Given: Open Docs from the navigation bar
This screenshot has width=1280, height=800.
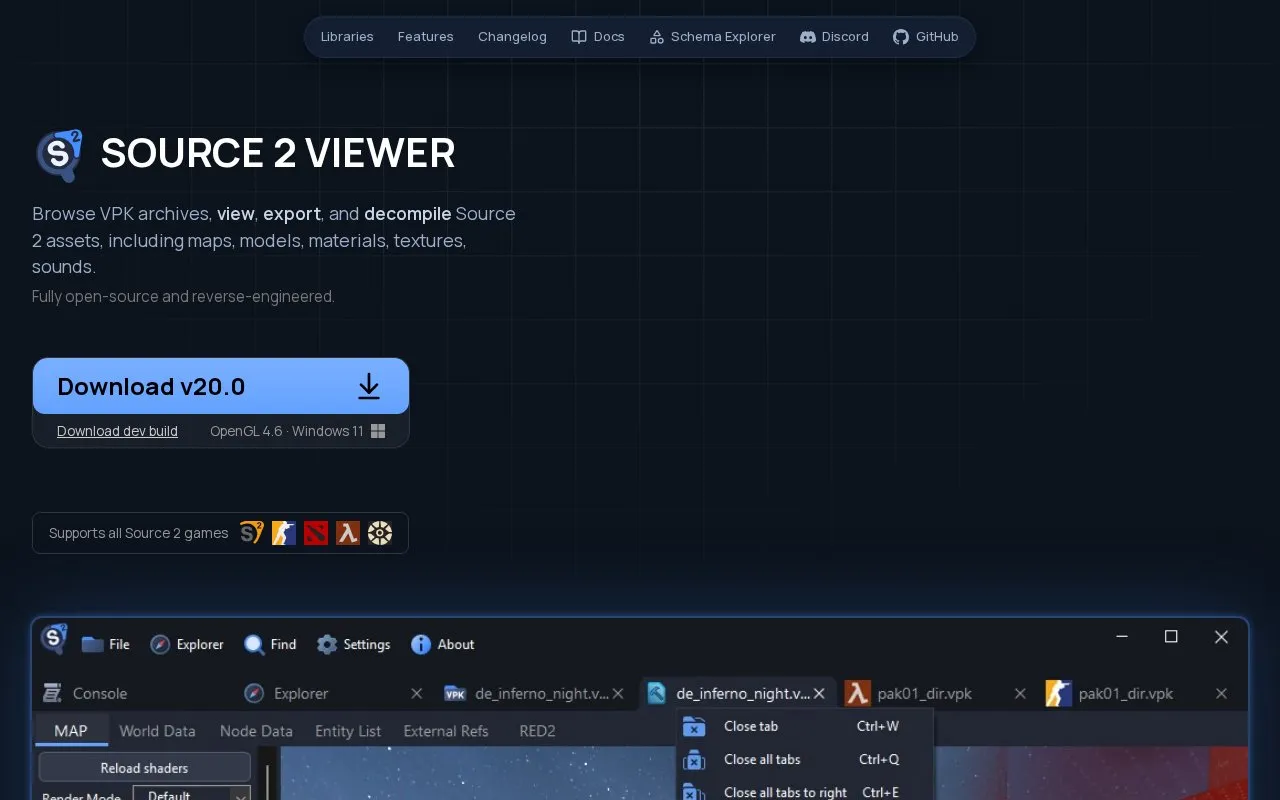Looking at the screenshot, I should tap(598, 37).
